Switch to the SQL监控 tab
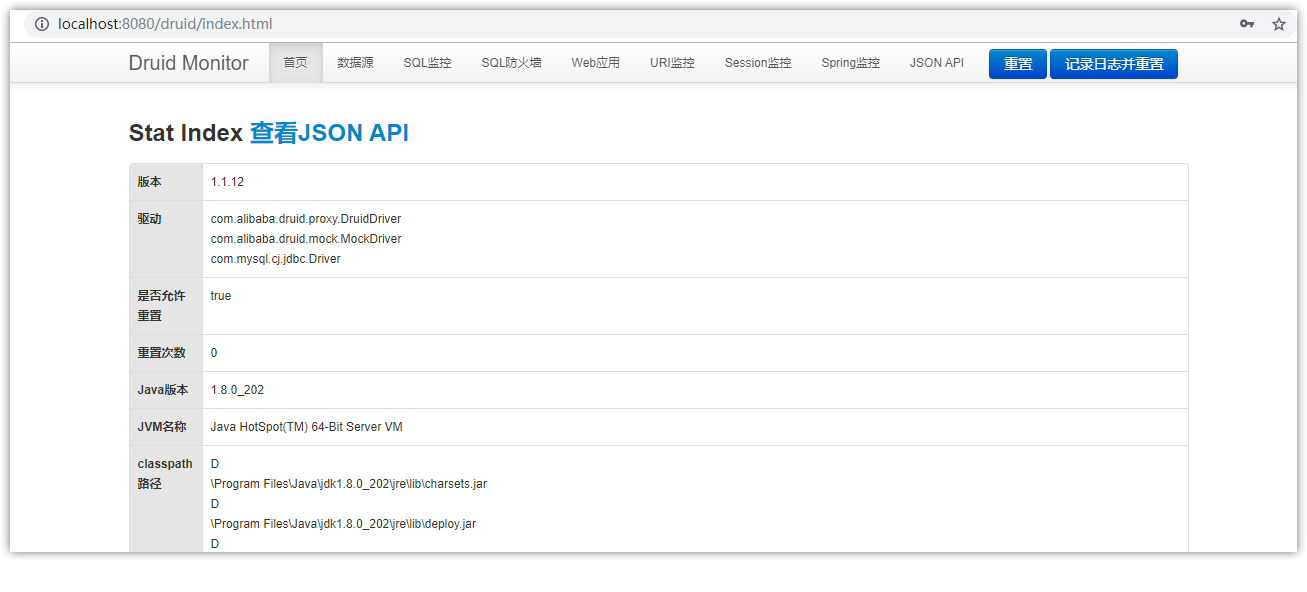Image resolution: width=1307 pixels, height=592 pixels. click(427, 63)
